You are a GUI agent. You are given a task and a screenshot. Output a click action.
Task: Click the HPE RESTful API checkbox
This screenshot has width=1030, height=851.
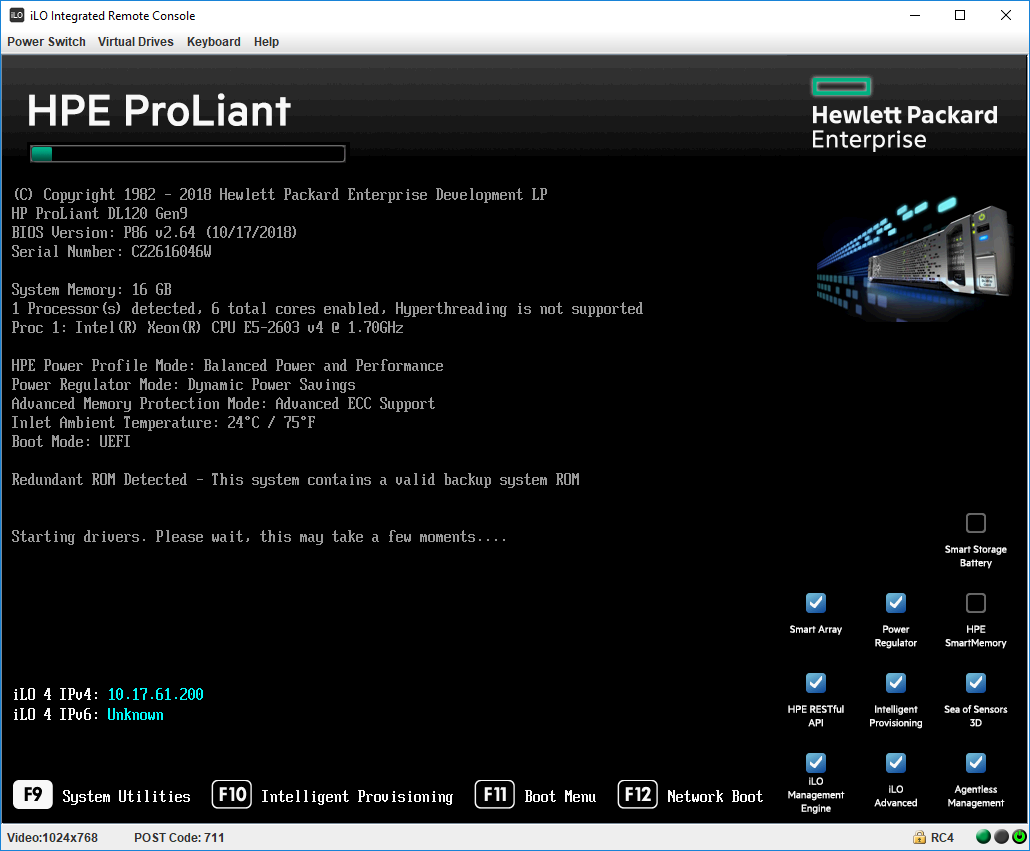pos(816,683)
